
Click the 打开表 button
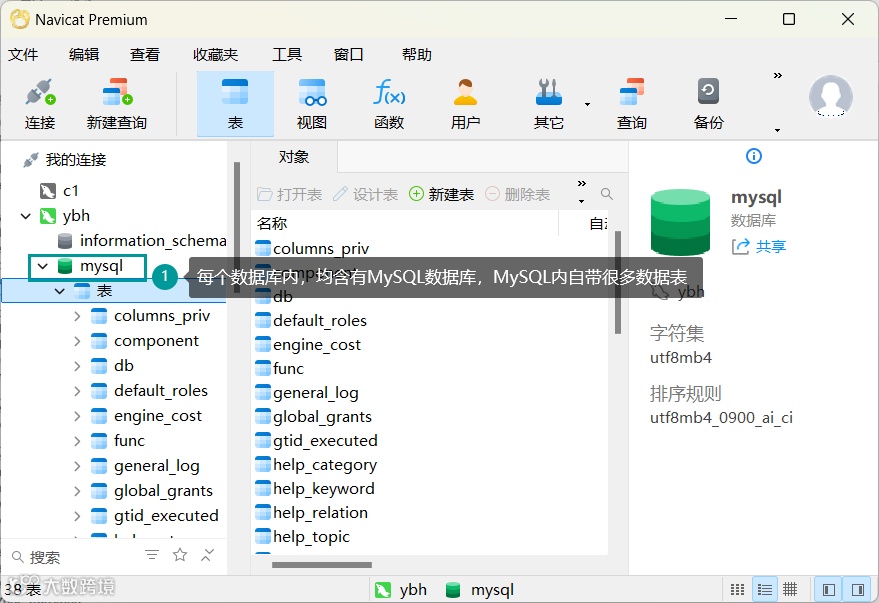pyautogui.click(x=289, y=194)
